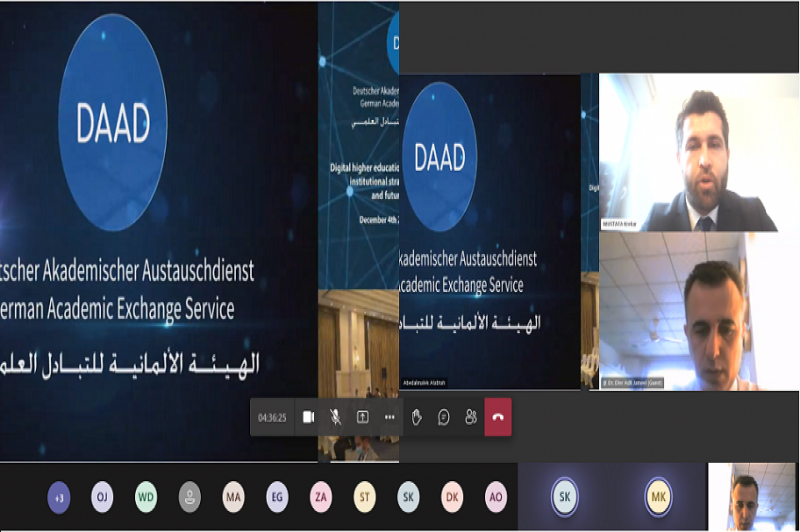
Task: Unmute the microphone
Action: [x=335, y=417]
